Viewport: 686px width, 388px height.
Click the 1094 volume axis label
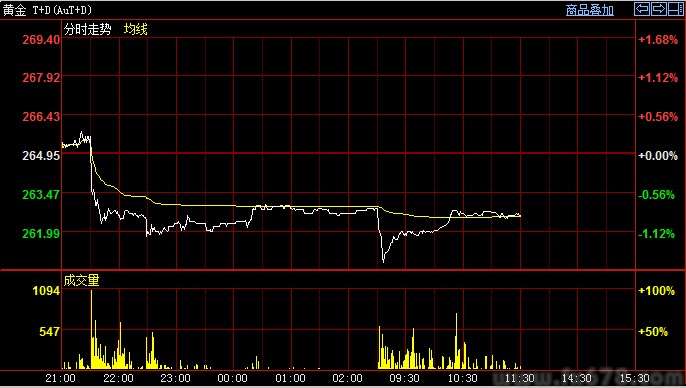46,290
